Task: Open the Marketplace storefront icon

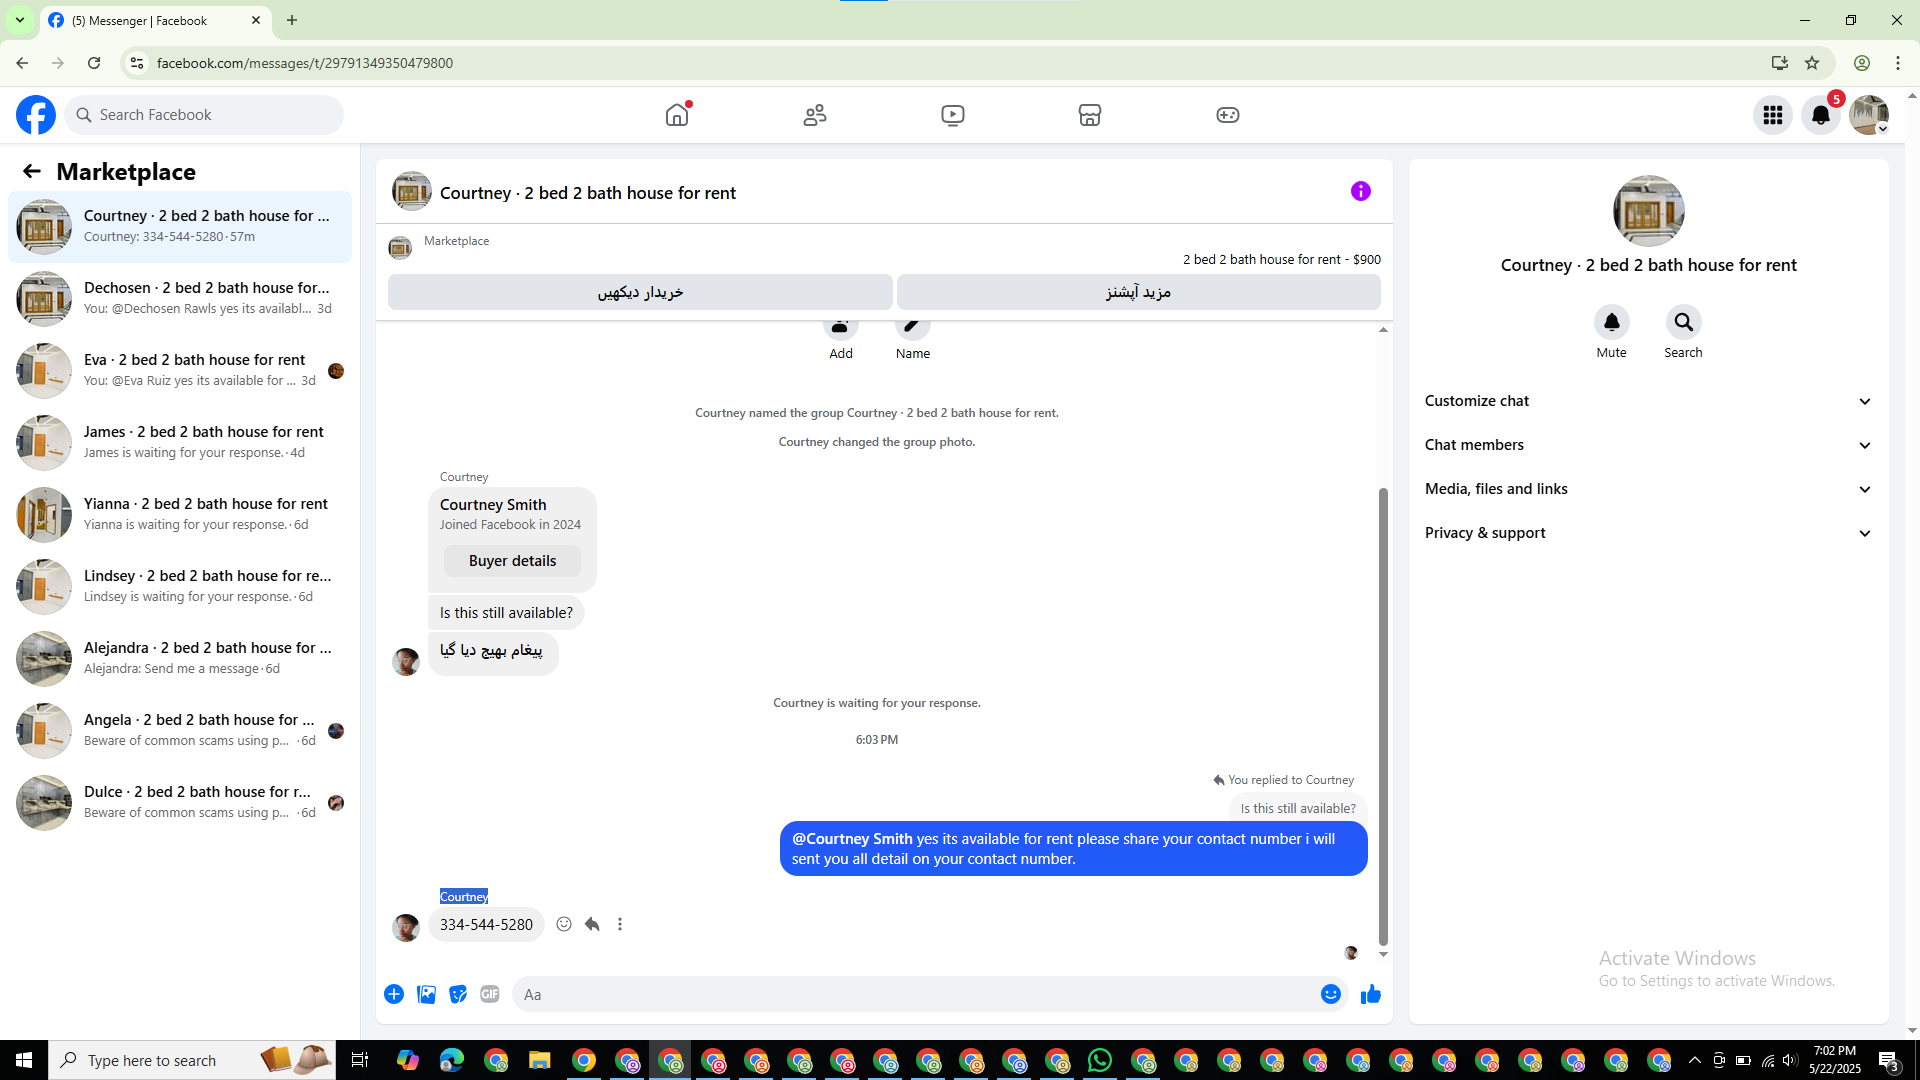Action: [1090, 115]
